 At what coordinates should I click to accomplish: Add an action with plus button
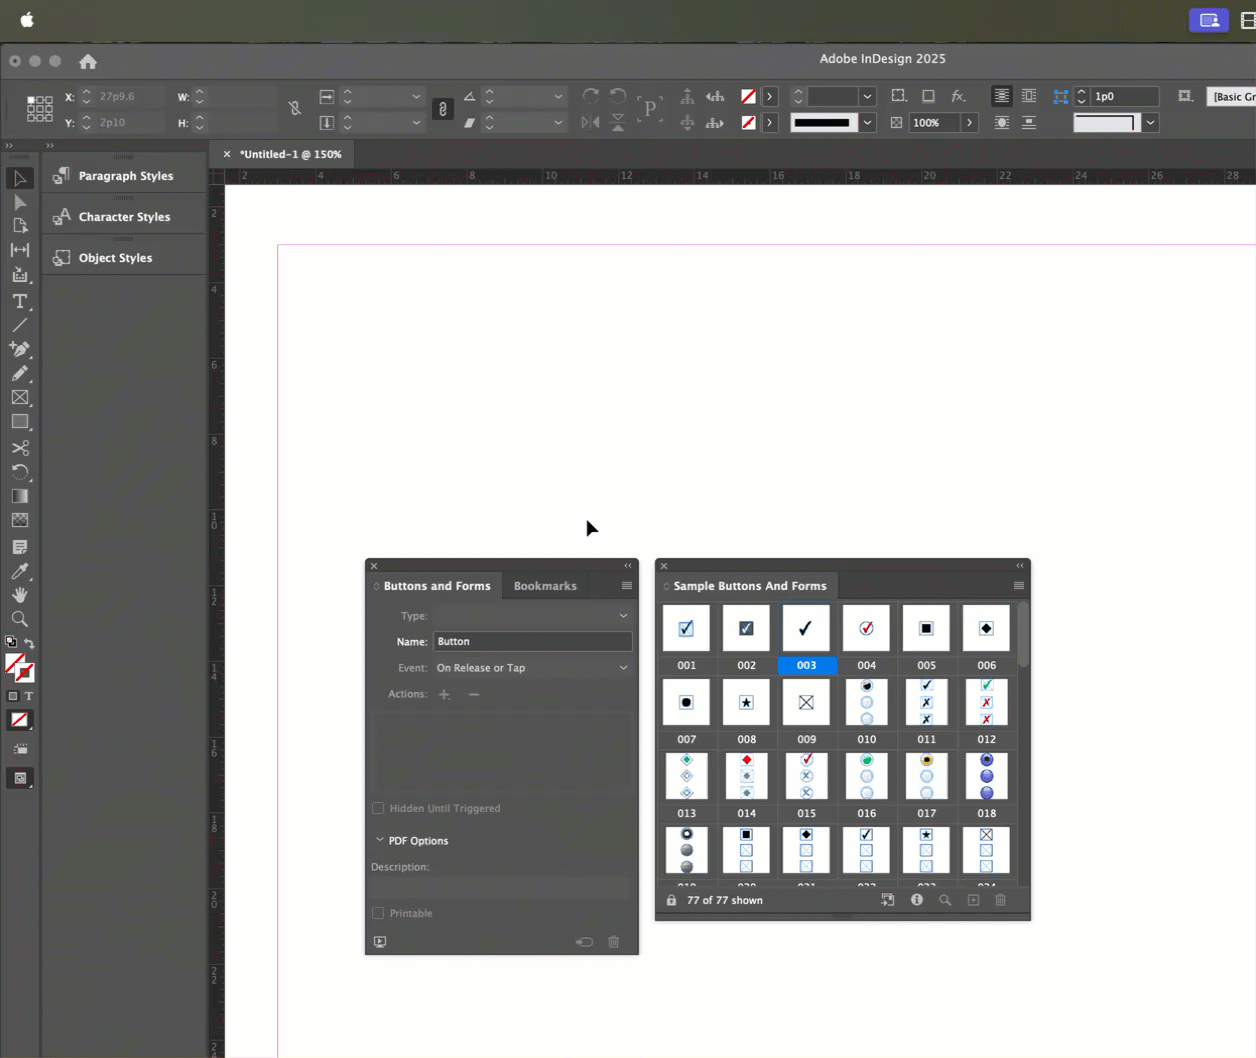click(444, 694)
